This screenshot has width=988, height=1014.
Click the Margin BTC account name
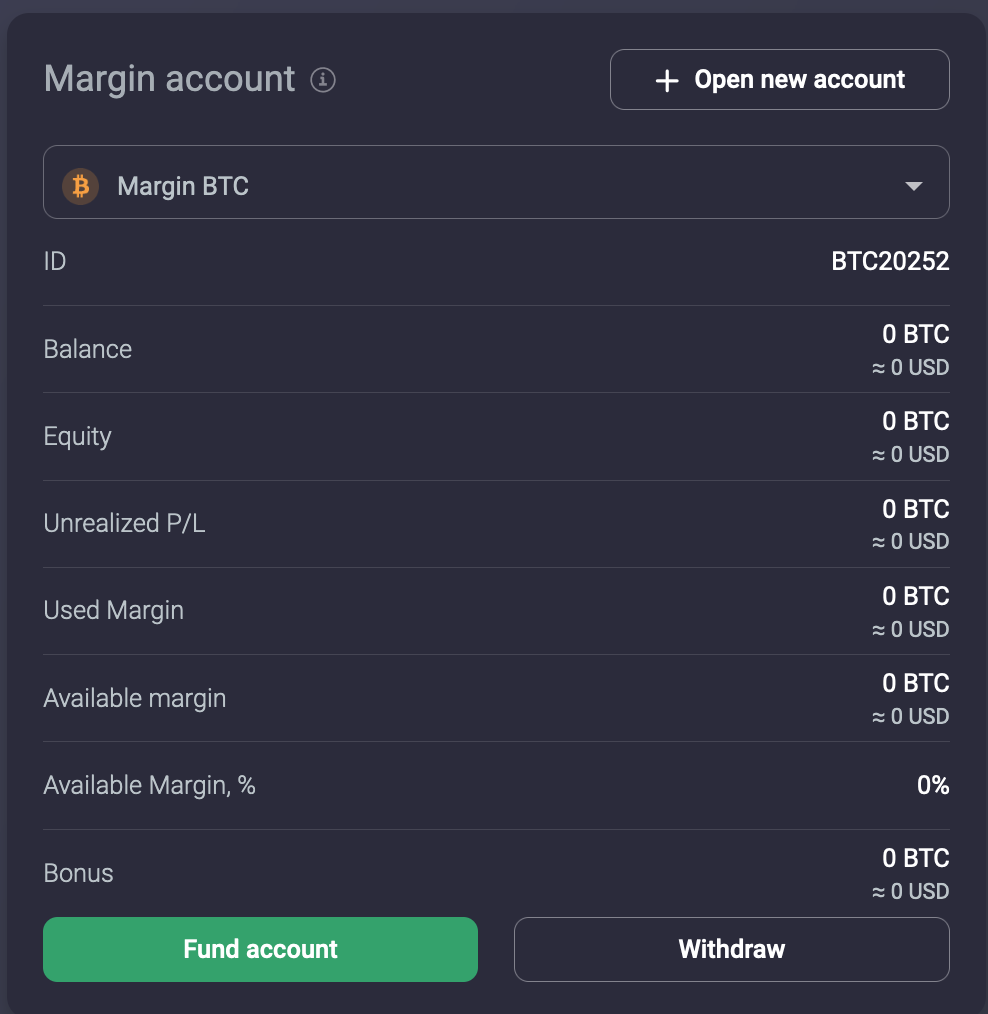182,185
